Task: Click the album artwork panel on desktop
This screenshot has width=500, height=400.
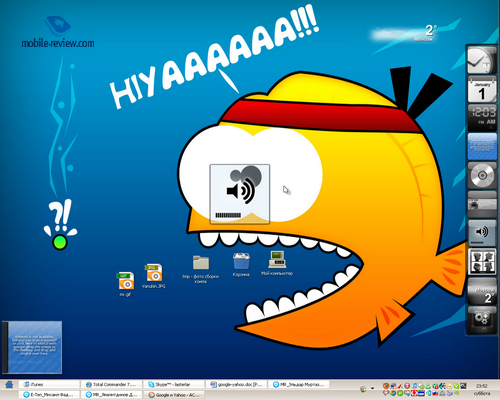Action: pos(32,347)
